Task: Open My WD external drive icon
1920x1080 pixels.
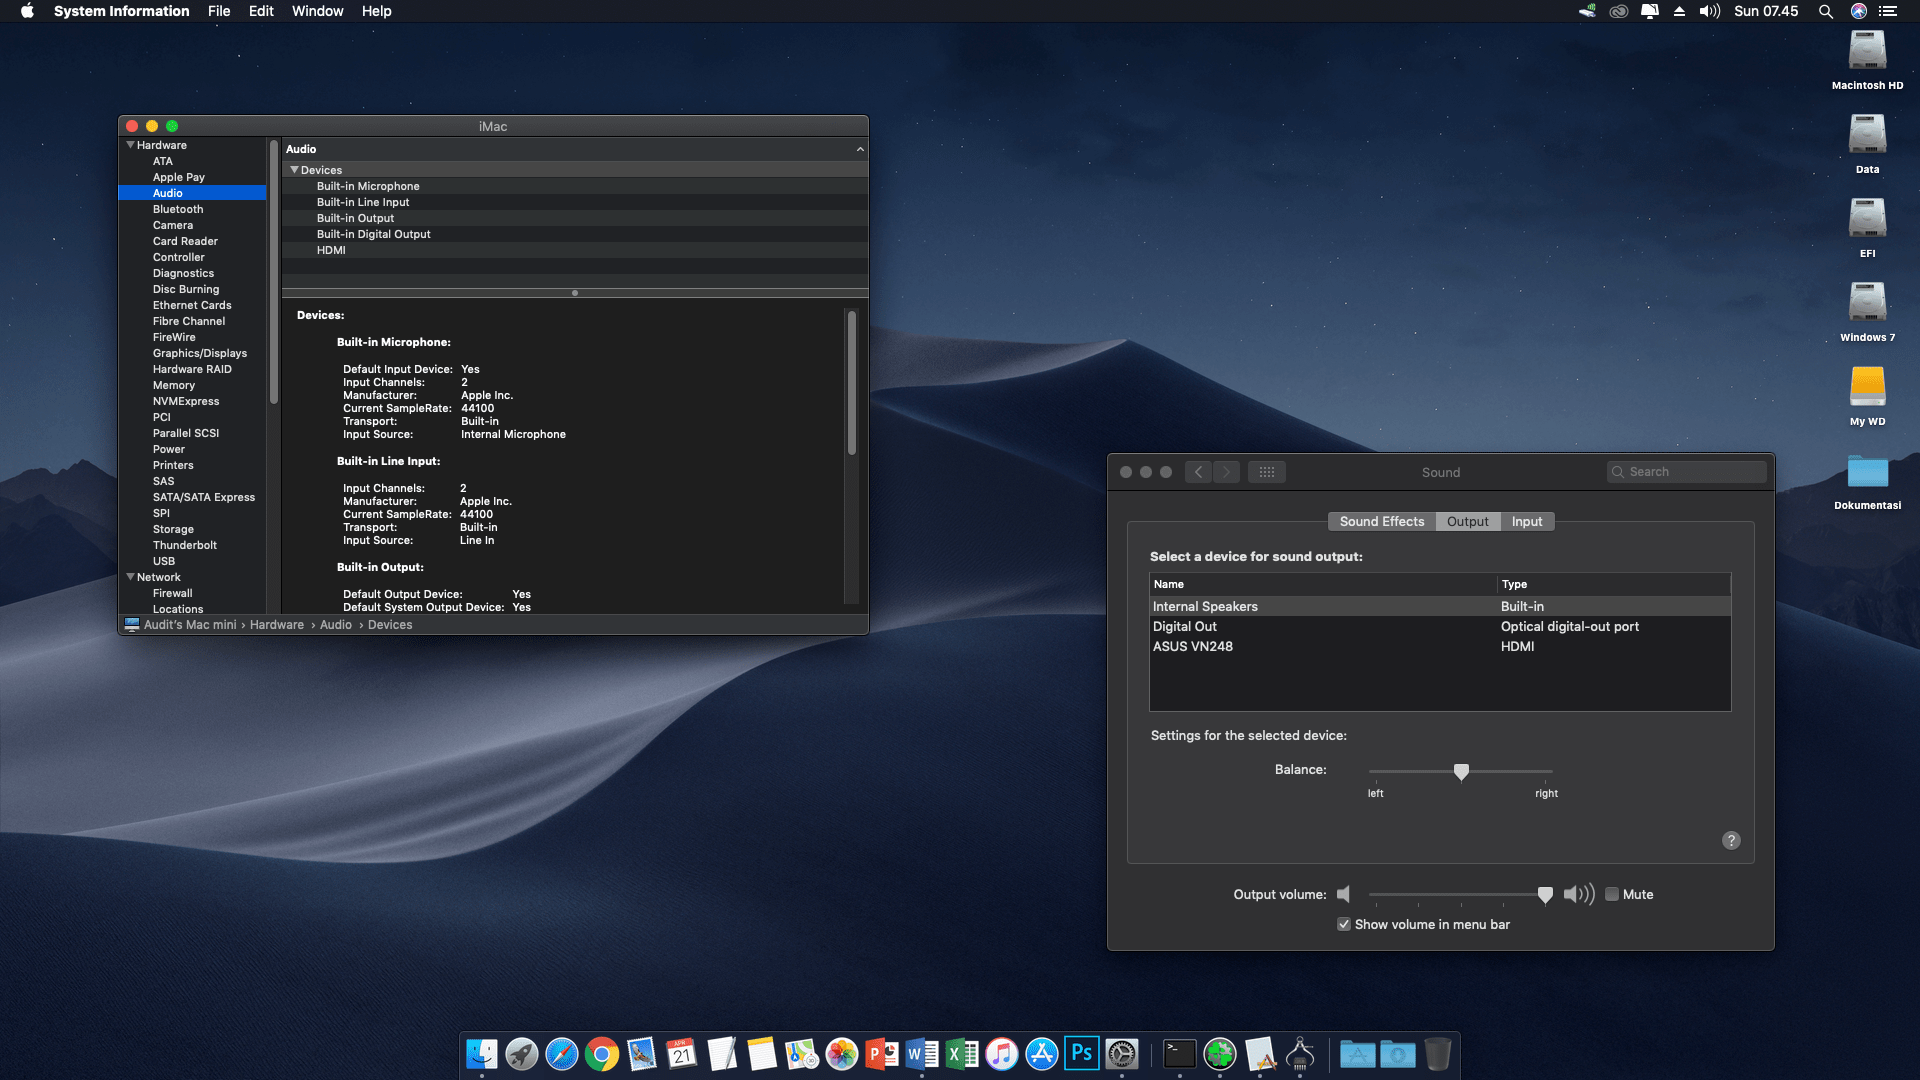Action: coord(1867,388)
